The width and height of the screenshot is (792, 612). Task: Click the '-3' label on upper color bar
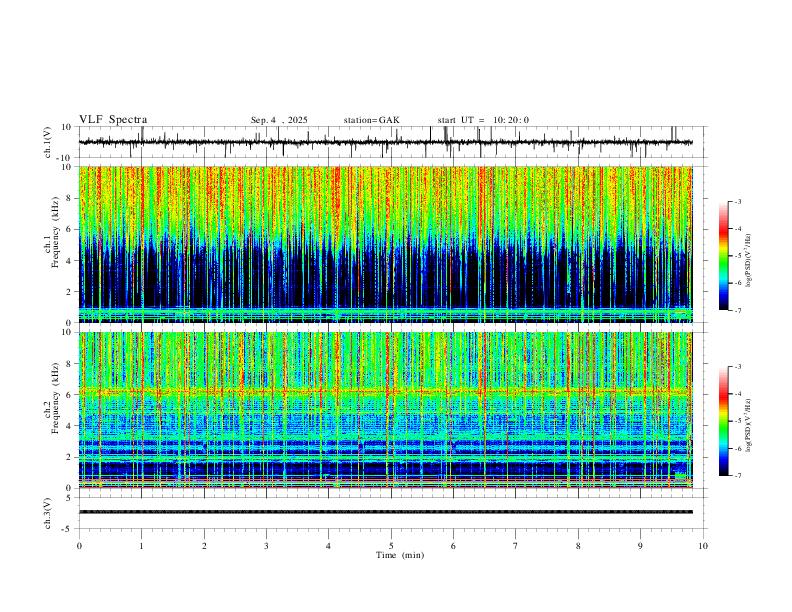click(x=737, y=201)
